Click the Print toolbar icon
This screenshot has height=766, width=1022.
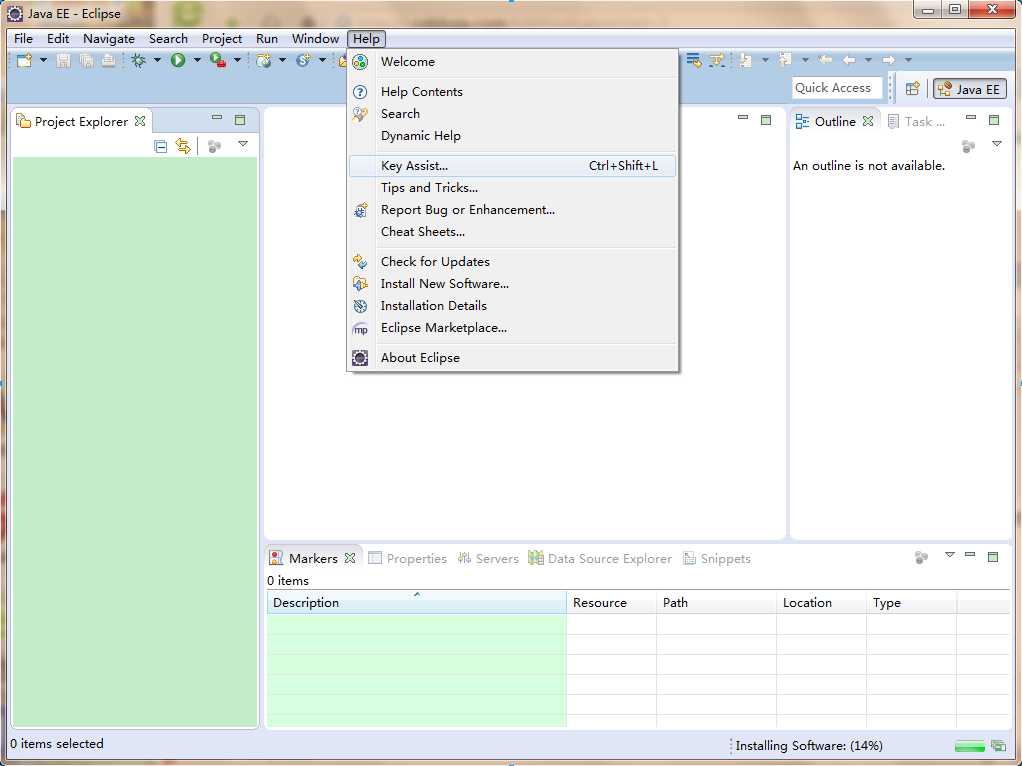[x=108, y=61]
